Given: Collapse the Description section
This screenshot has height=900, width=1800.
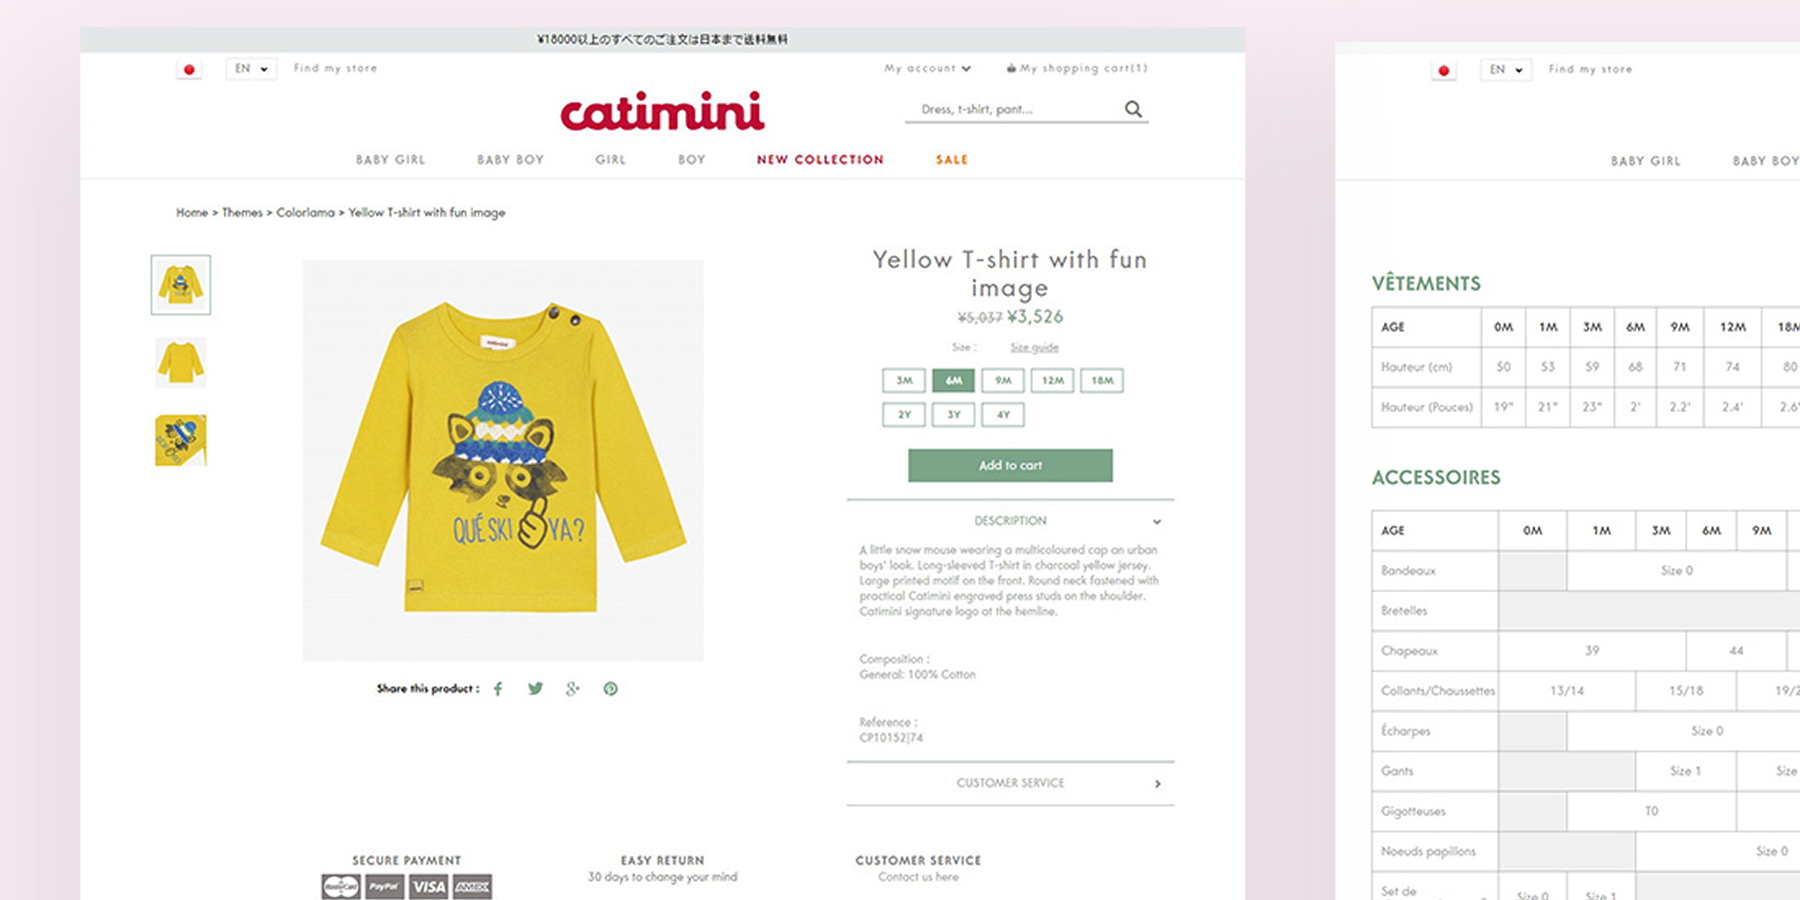Looking at the screenshot, I should point(1156,521).
